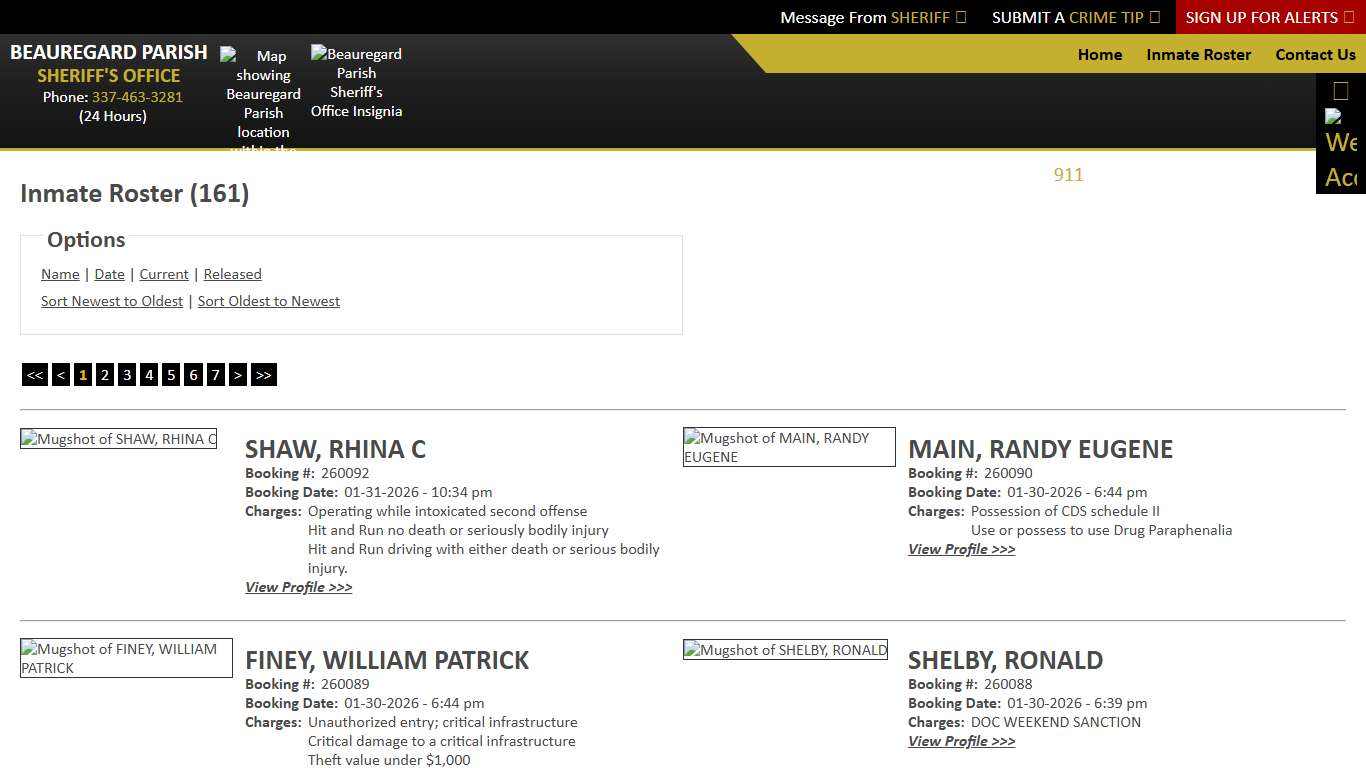View profile of SHAW, RHINA C

298,587
